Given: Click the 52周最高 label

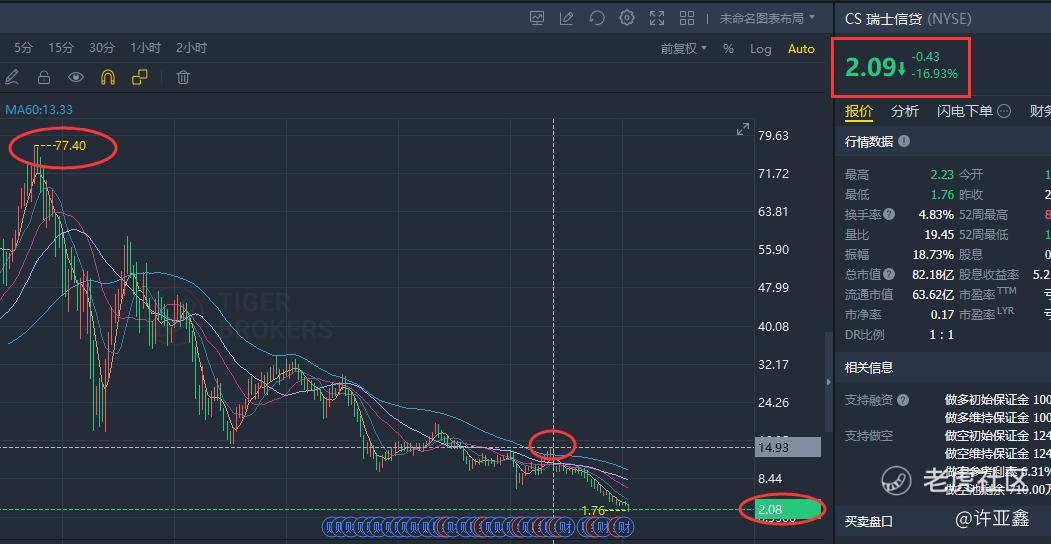Looking at the screenshot, I should [983, 215].
